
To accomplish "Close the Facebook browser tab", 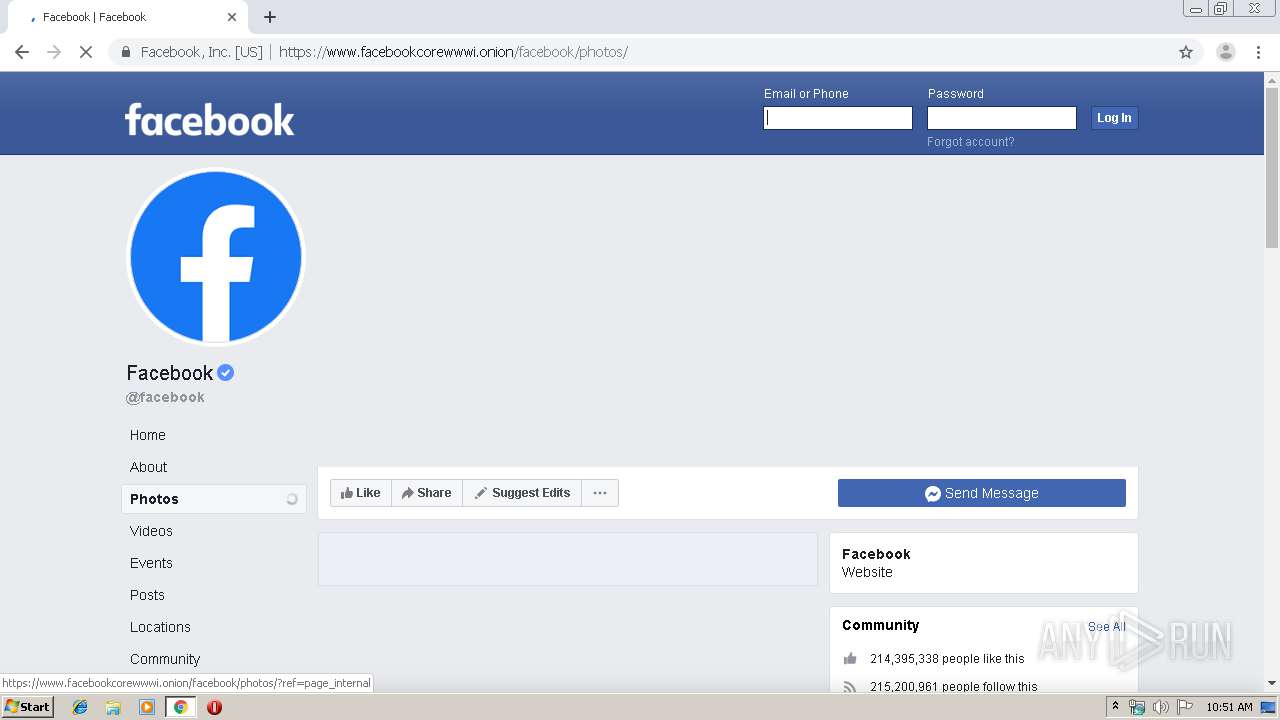I will [x=232, y=17].
